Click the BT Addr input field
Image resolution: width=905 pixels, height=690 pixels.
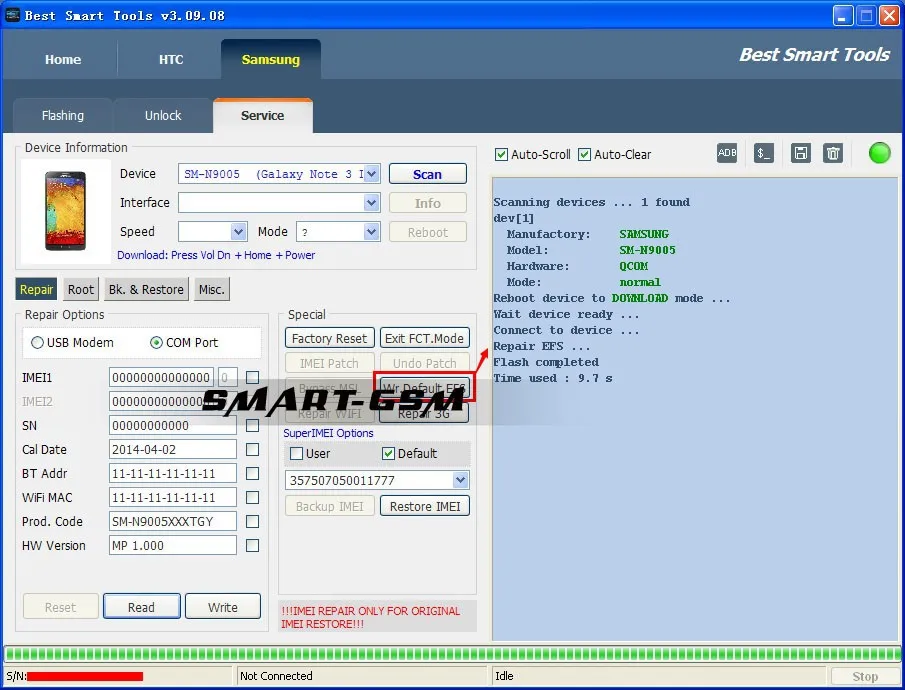(x=173, y=473)
